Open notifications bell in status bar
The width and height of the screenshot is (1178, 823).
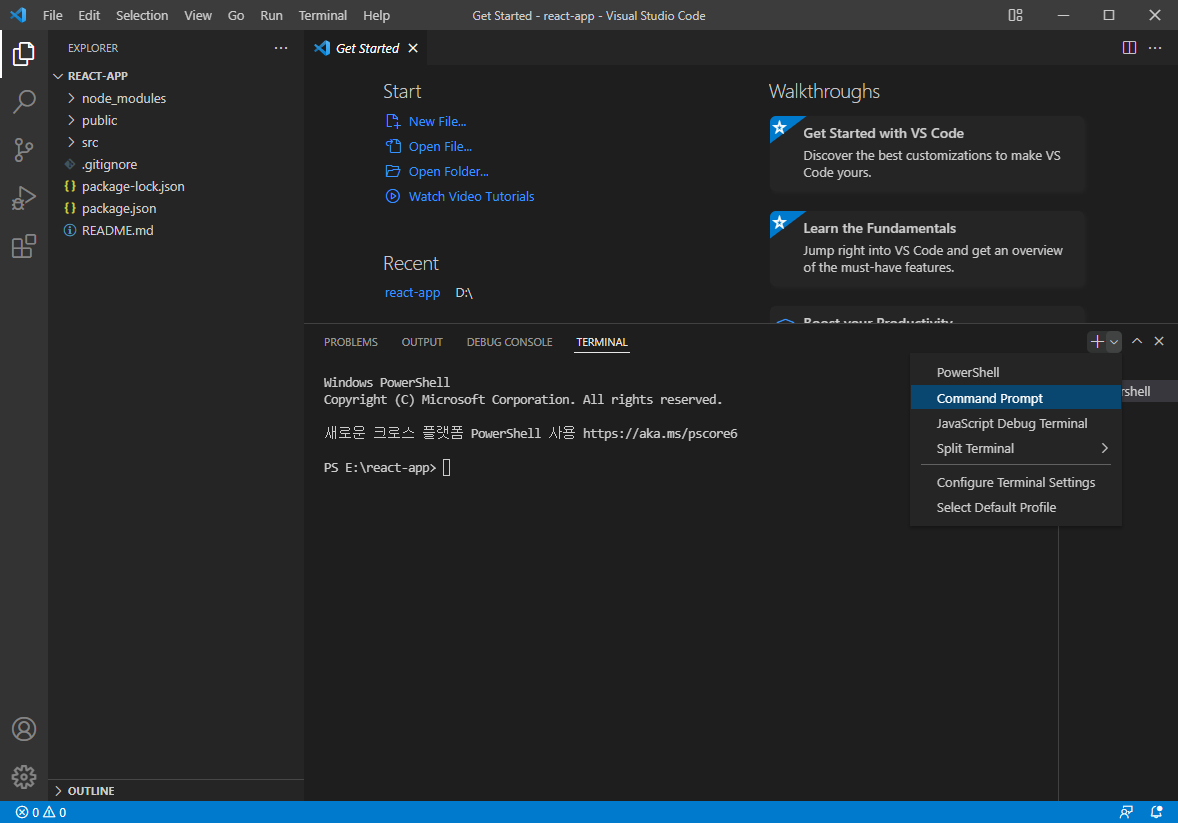[x=1156, y=812]
